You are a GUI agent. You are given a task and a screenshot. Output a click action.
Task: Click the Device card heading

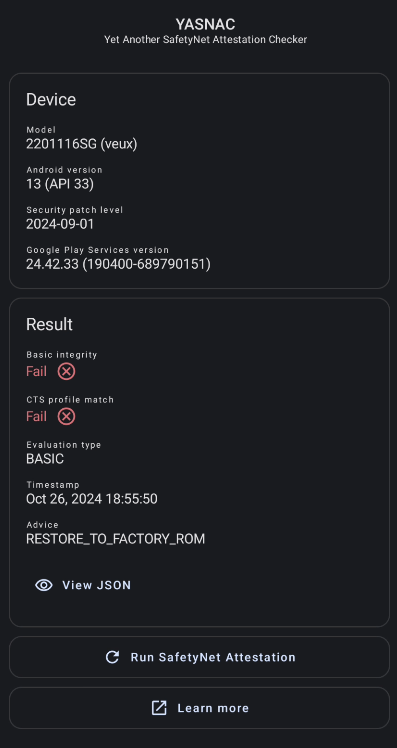(51, 100)
